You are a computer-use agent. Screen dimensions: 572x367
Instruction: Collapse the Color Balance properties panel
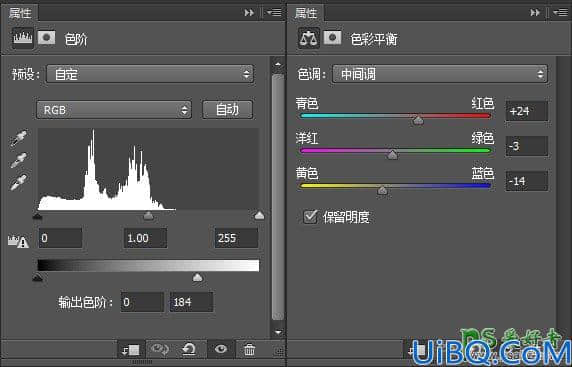pos(535,13)
